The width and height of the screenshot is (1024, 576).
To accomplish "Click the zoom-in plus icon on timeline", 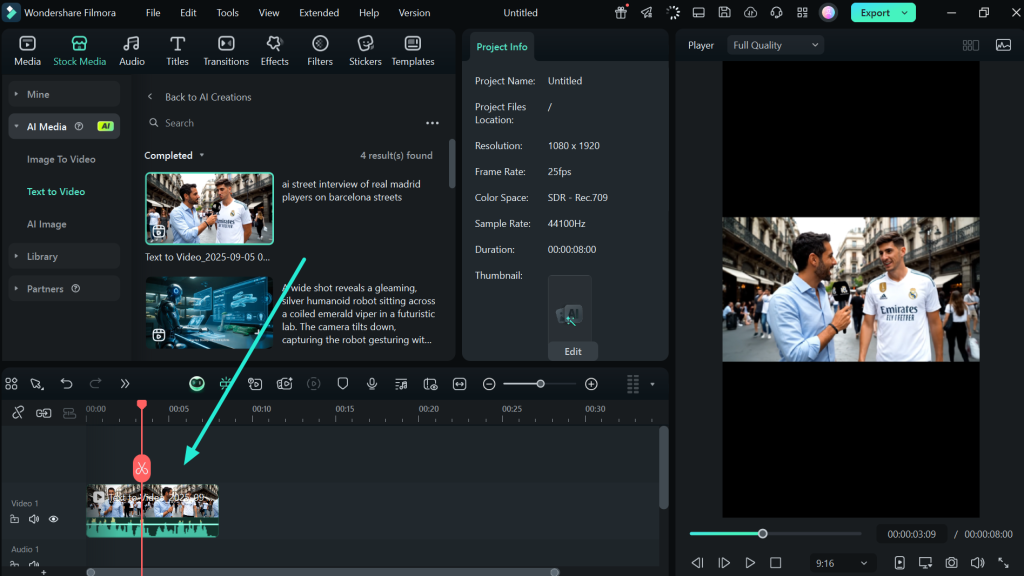I will coord(591,384).
